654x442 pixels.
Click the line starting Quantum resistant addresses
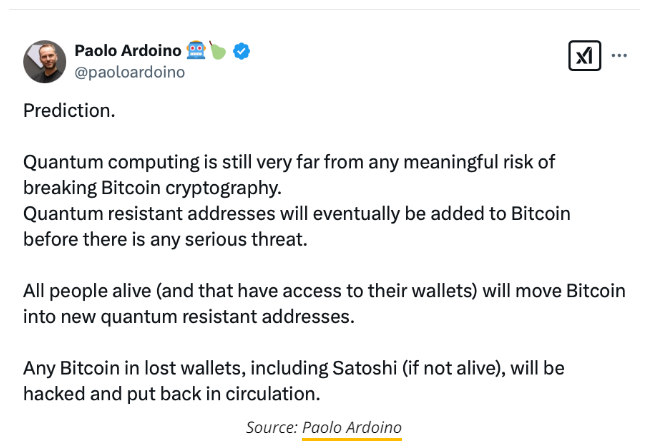297,214
